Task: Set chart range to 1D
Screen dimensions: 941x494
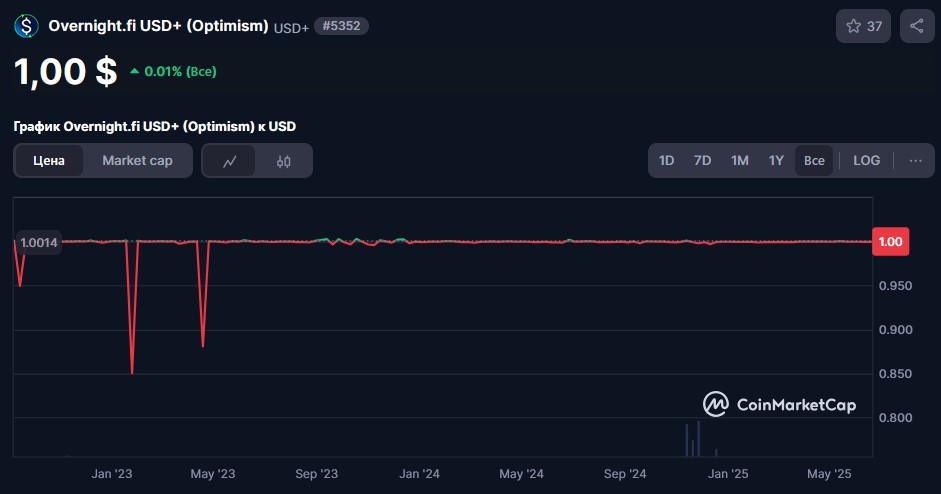Action: click(666, 160)
